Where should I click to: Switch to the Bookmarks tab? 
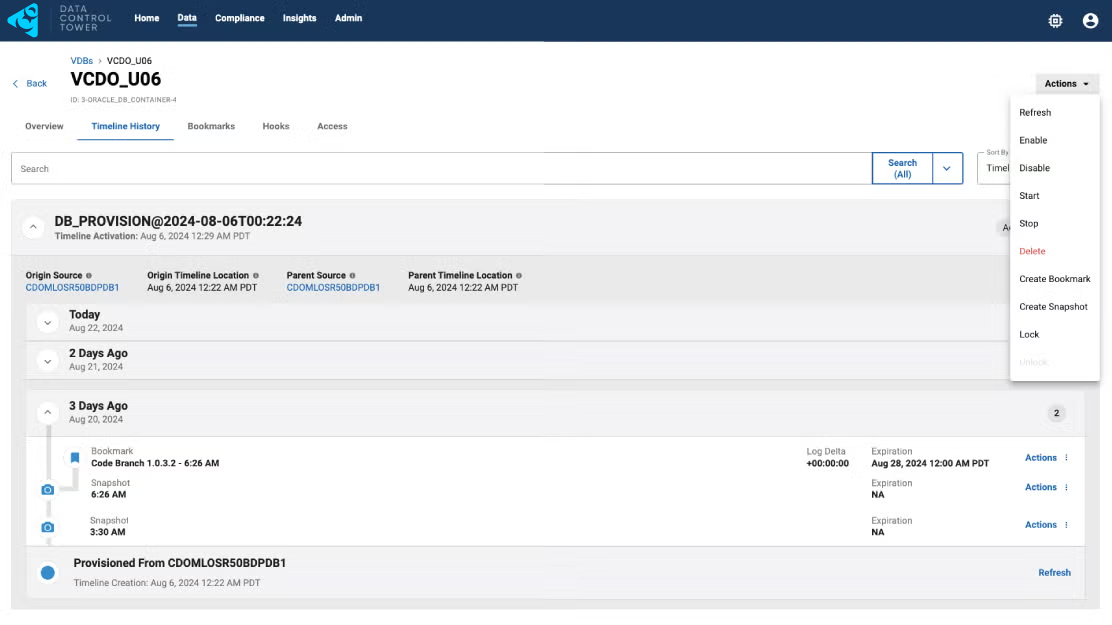point(211,126)
